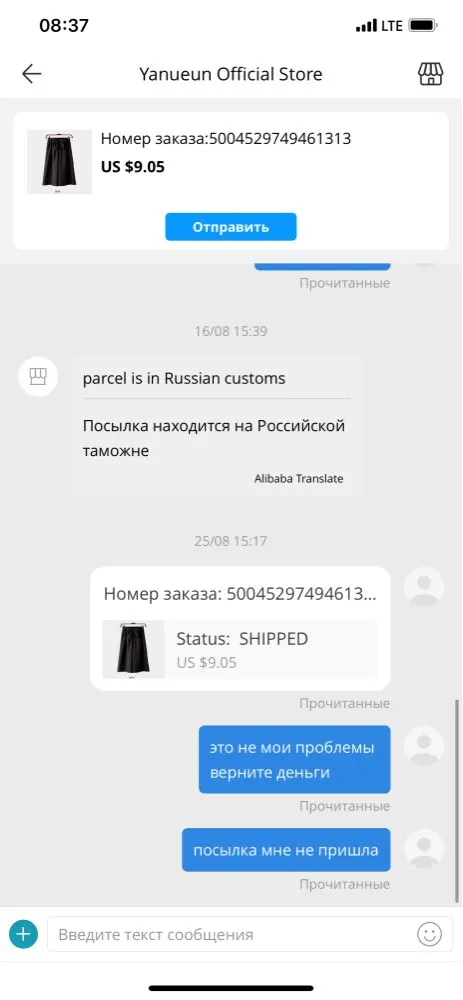The image size is (463, 1000).
Task: Tap the seller's store avatar icon
Action: coord(38,376)
